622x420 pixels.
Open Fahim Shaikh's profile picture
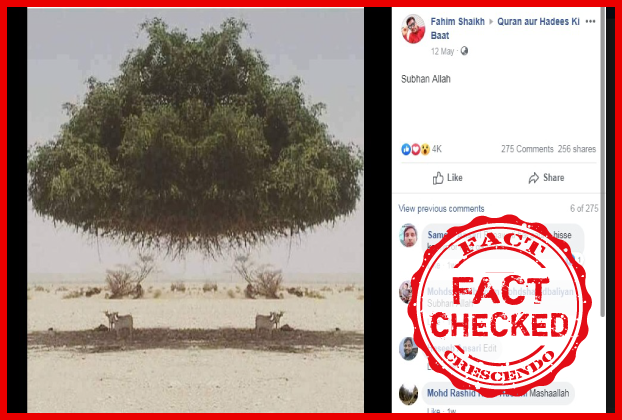click(x=413, y=29)
